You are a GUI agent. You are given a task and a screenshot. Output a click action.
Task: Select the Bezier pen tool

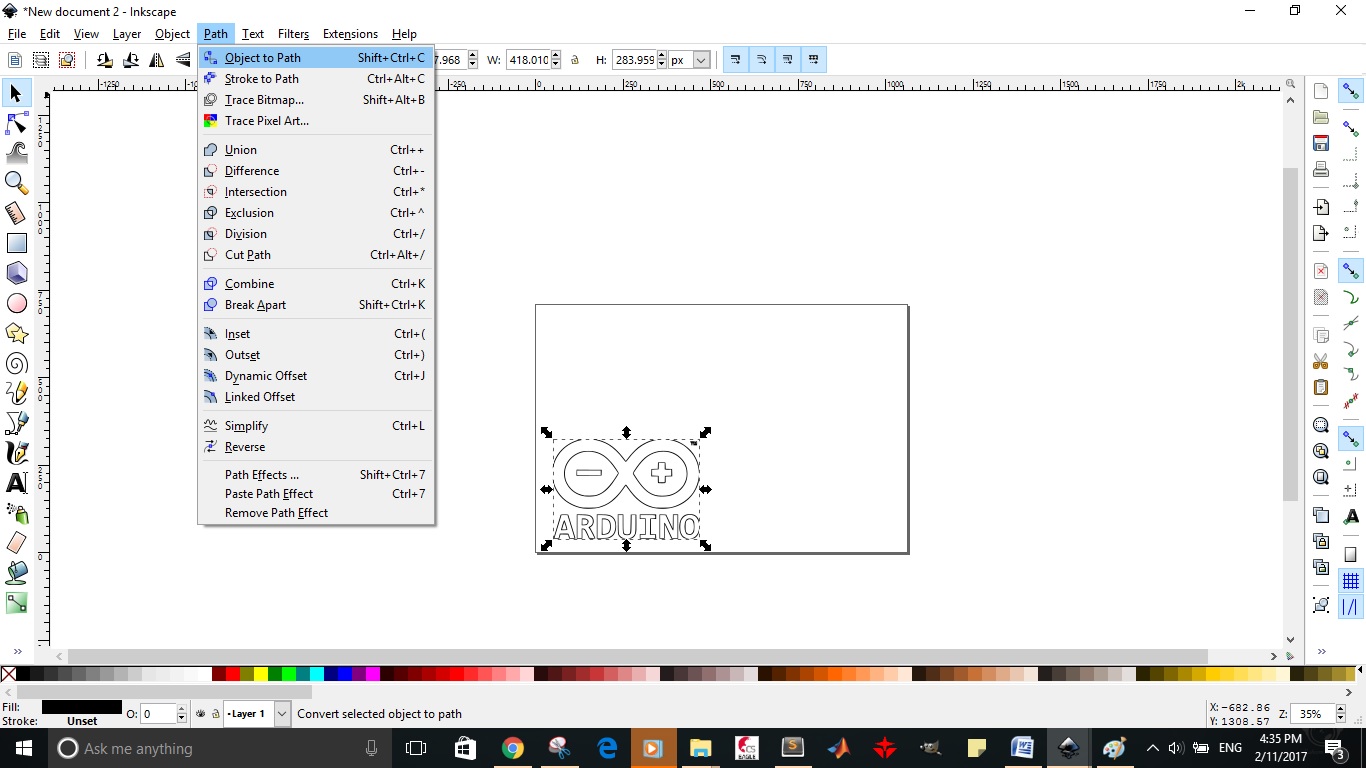[x=16, y=423]
